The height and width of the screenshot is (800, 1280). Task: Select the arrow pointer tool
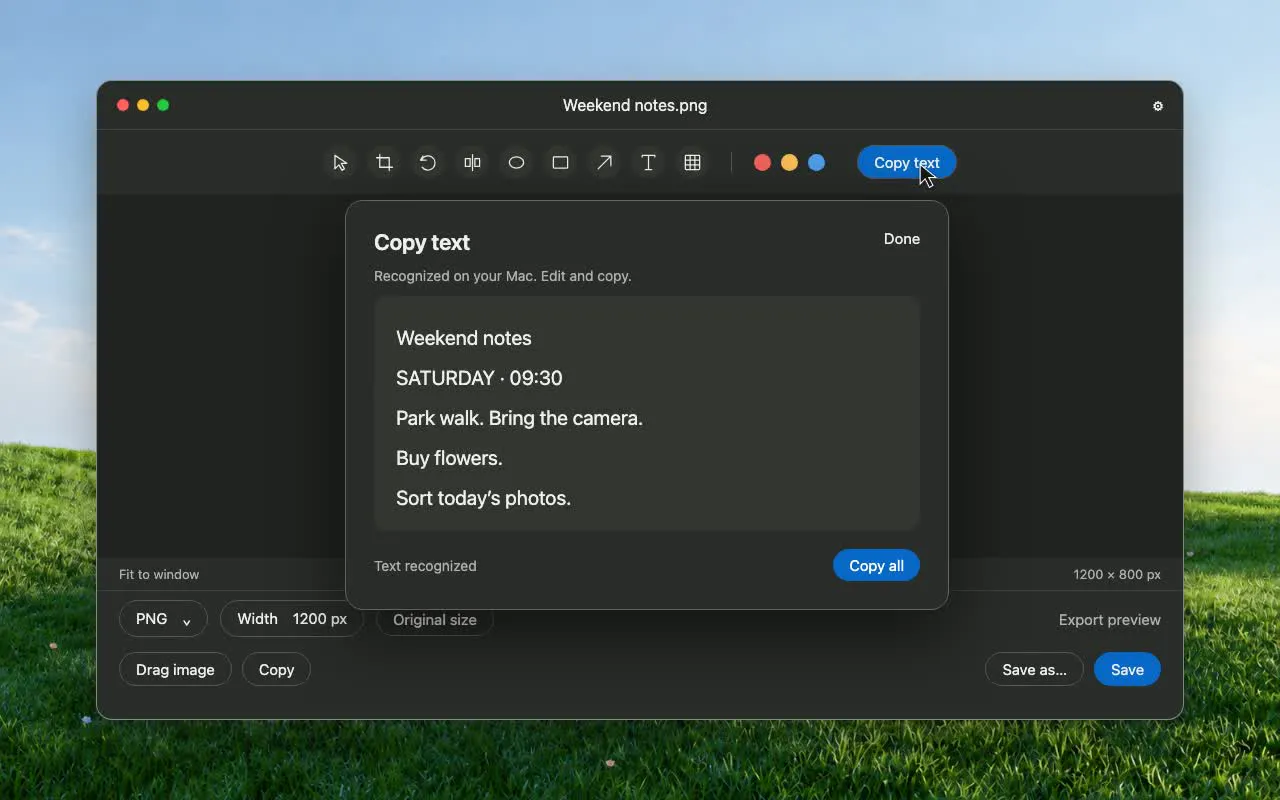point(340,163)
